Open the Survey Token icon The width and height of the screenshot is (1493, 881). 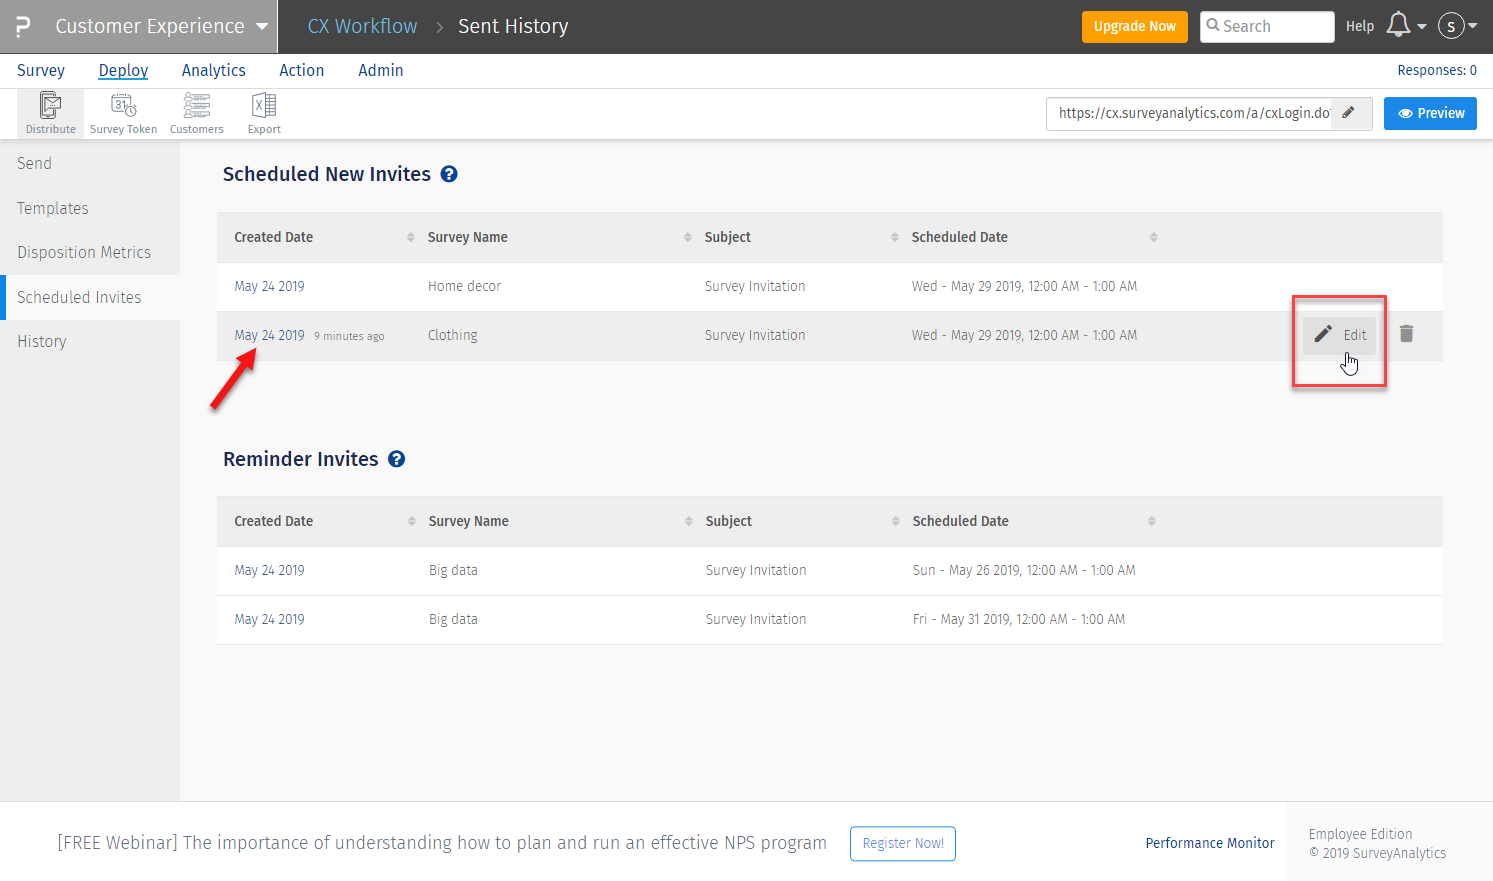point(123,112)
